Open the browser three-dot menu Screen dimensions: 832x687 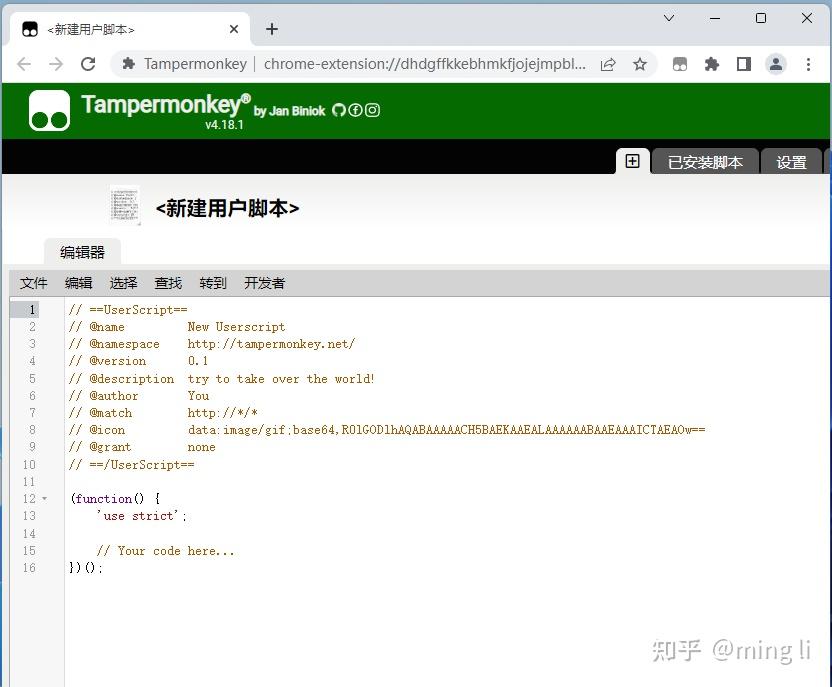pyautogui.click(x=809, y=63)
